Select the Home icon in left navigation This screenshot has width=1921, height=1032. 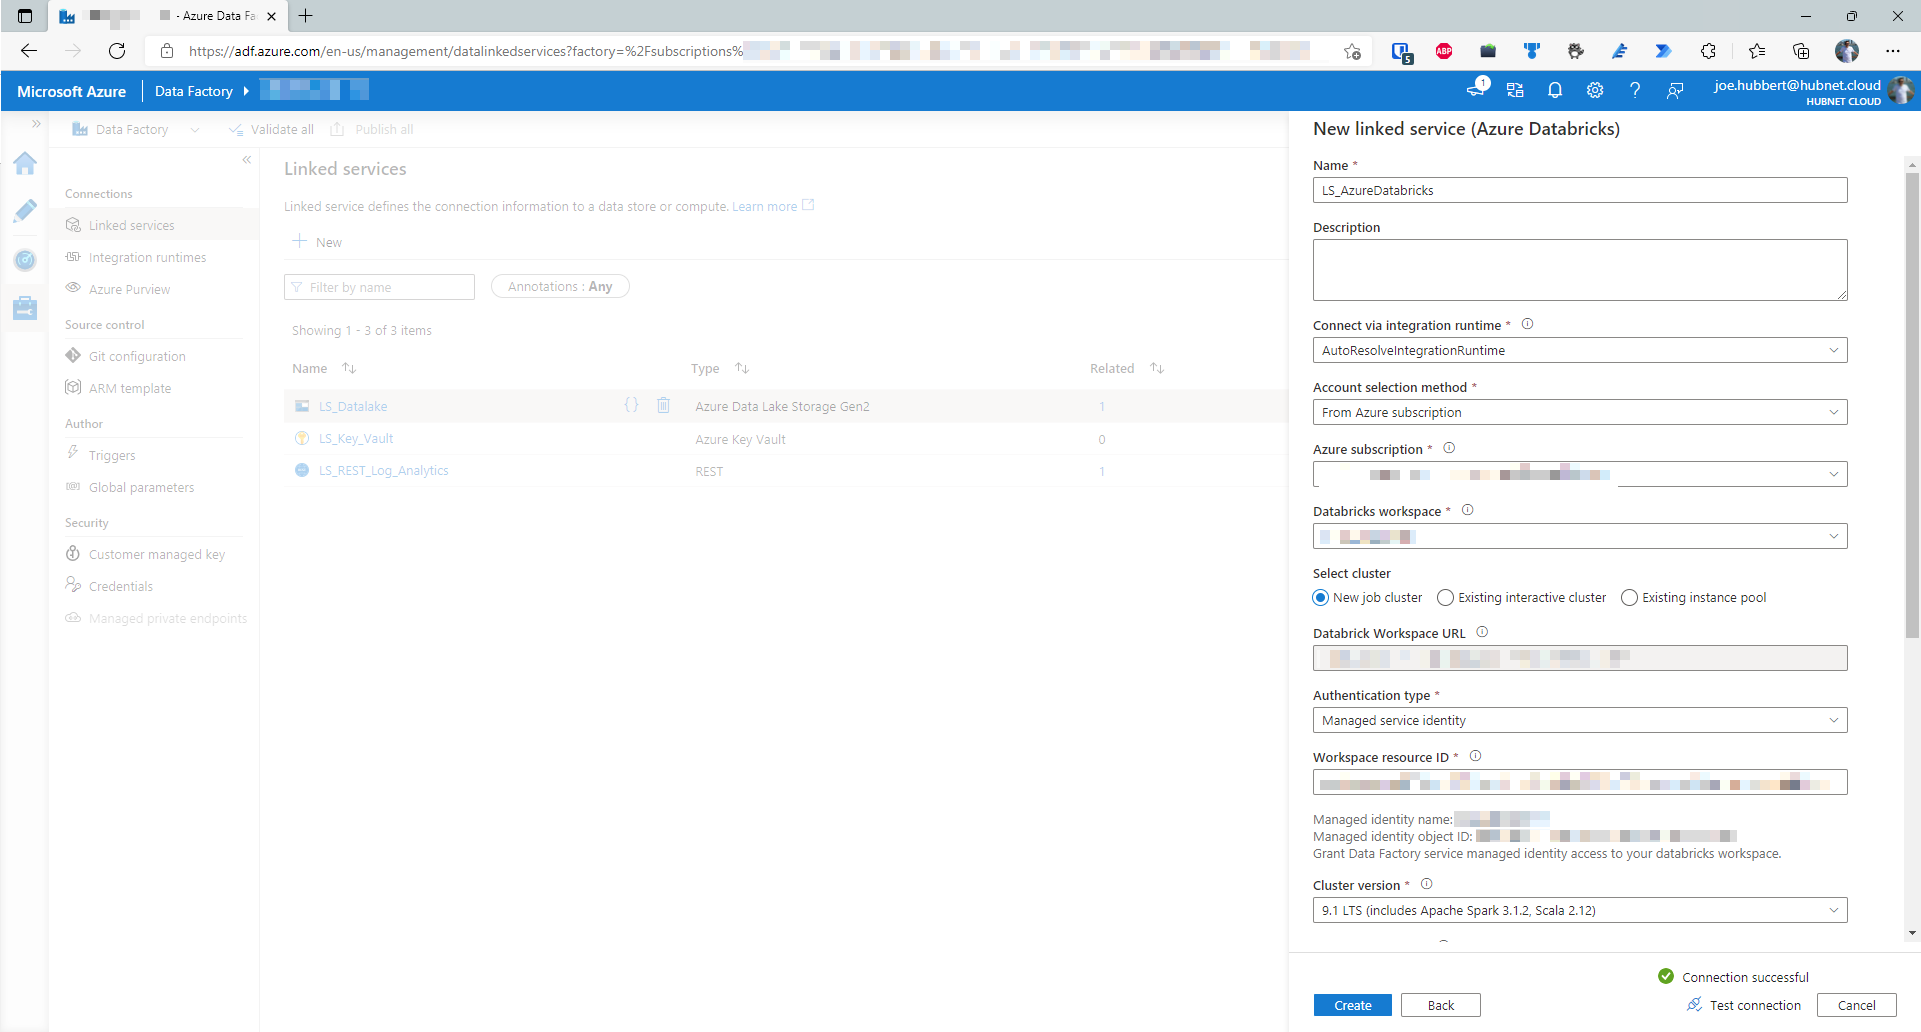25,163
